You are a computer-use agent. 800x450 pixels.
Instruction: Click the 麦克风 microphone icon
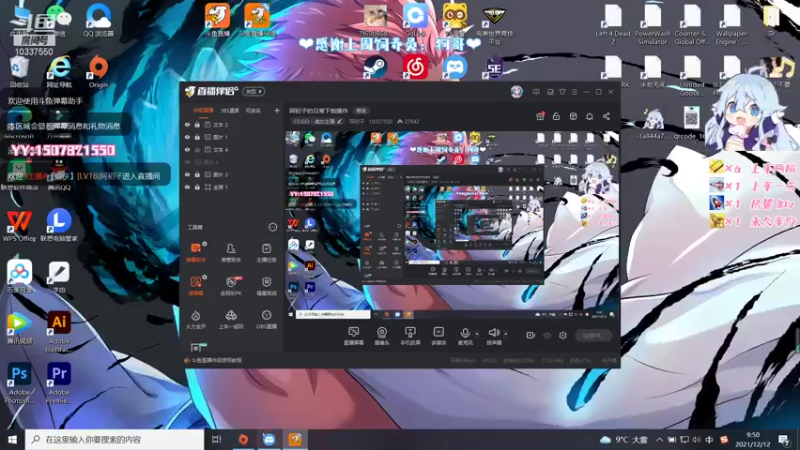coord(465,333)
